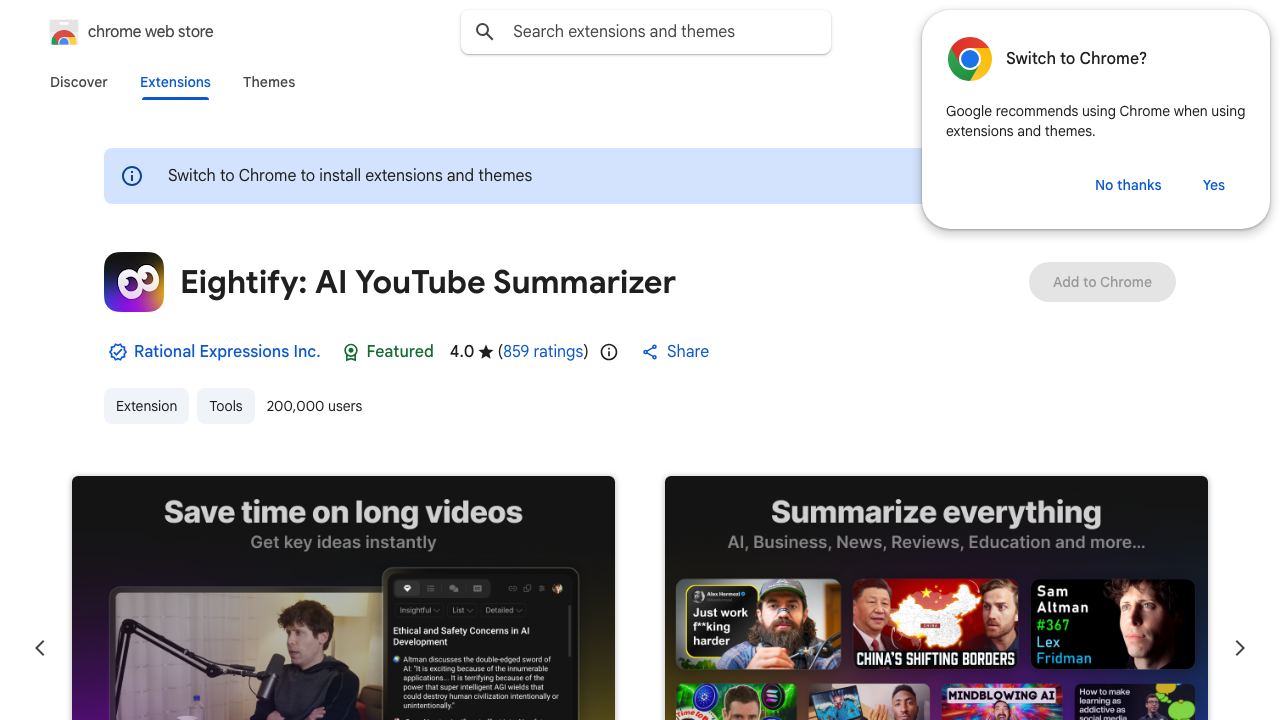The height and width of the screenshot is (720, 1280).
Task: Click the 'Switch to Chrome?' heading
Action: 1076,59
